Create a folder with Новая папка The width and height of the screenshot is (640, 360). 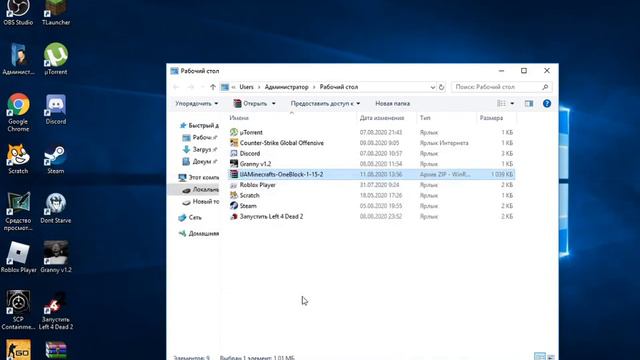point(392,104)
